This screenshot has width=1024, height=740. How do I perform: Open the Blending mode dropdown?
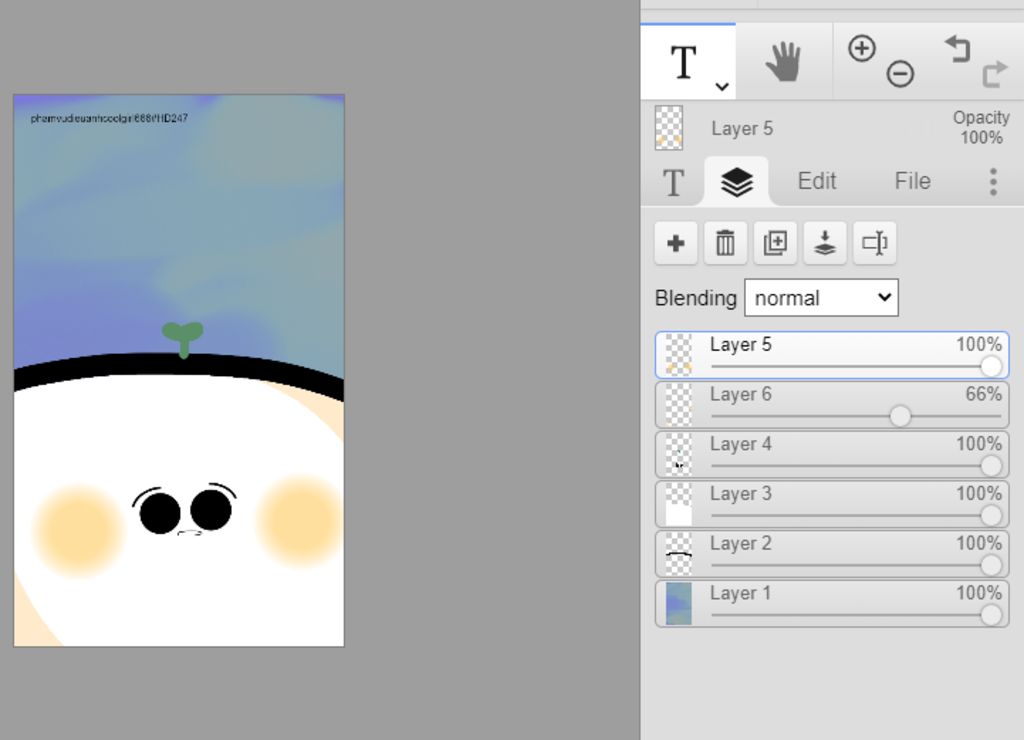pos(821,298)
